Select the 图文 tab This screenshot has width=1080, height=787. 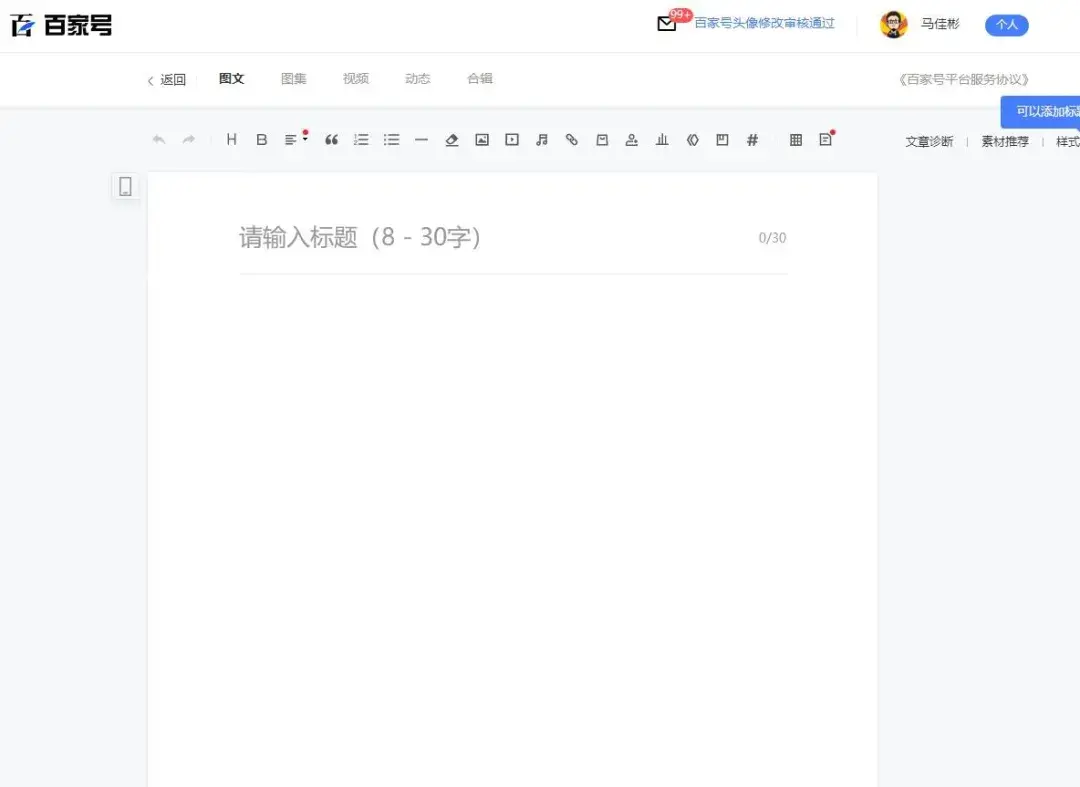click(x=231, y=78)
